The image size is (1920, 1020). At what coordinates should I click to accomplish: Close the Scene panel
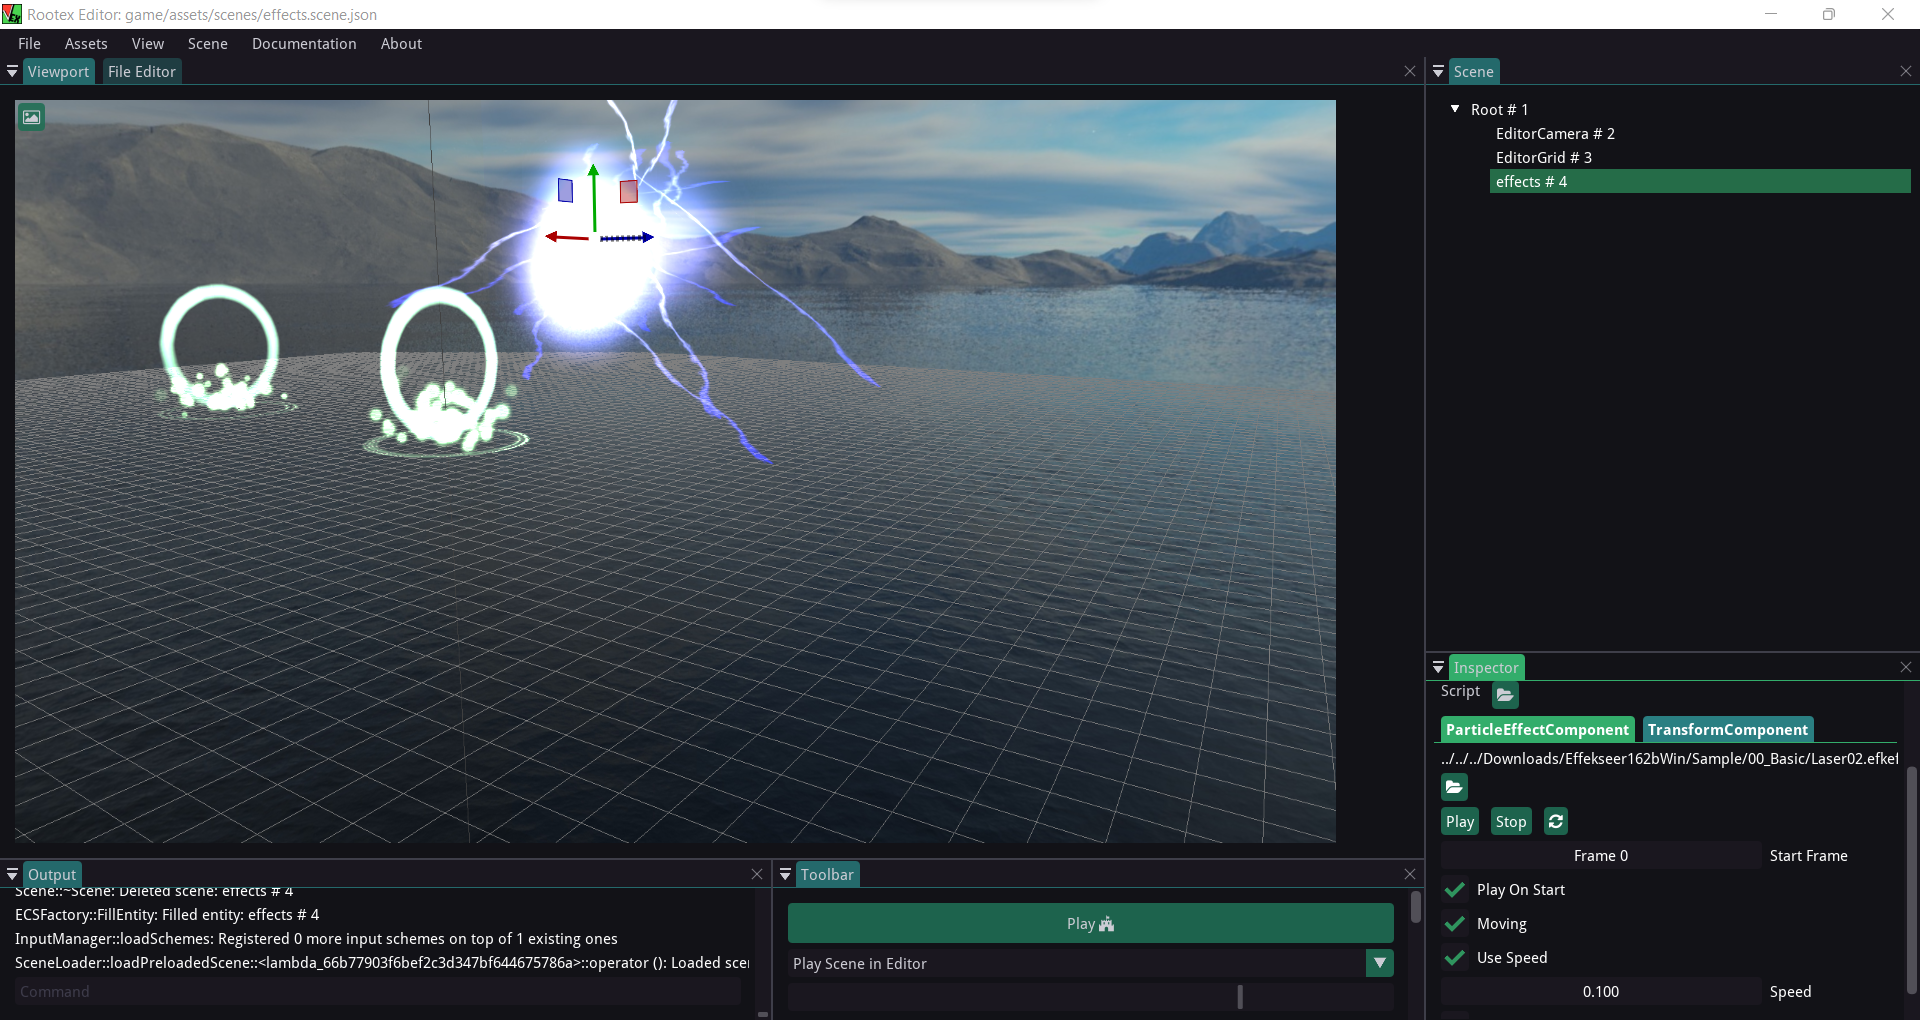click(1906, 71)
